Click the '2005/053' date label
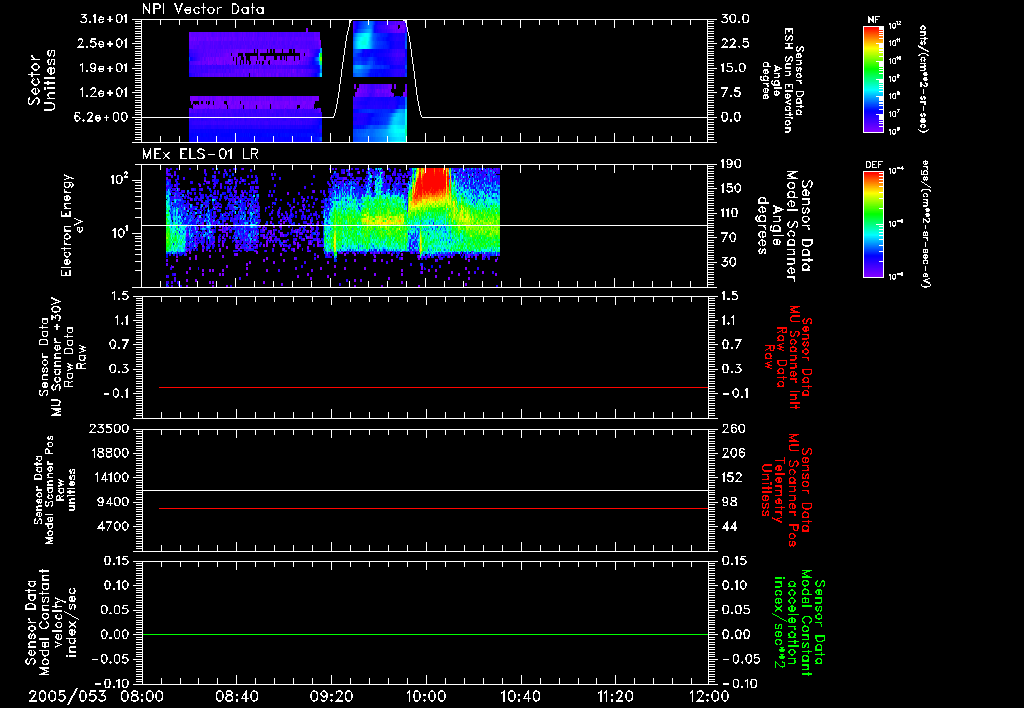Viewport: 1024px width, 708px height. [67, 696]
